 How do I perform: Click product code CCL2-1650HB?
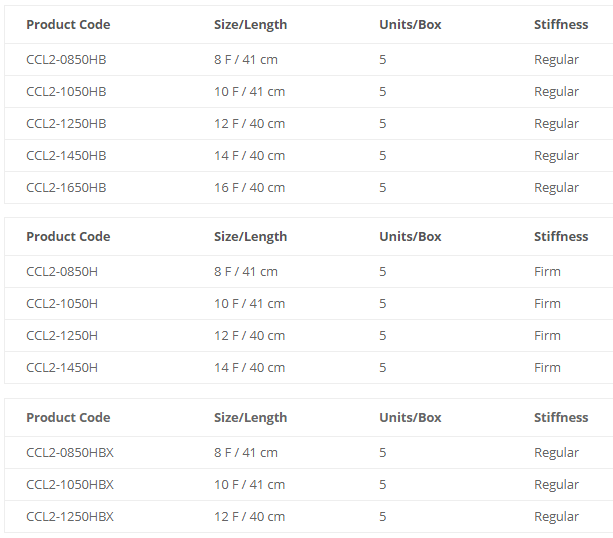point(66,188)
